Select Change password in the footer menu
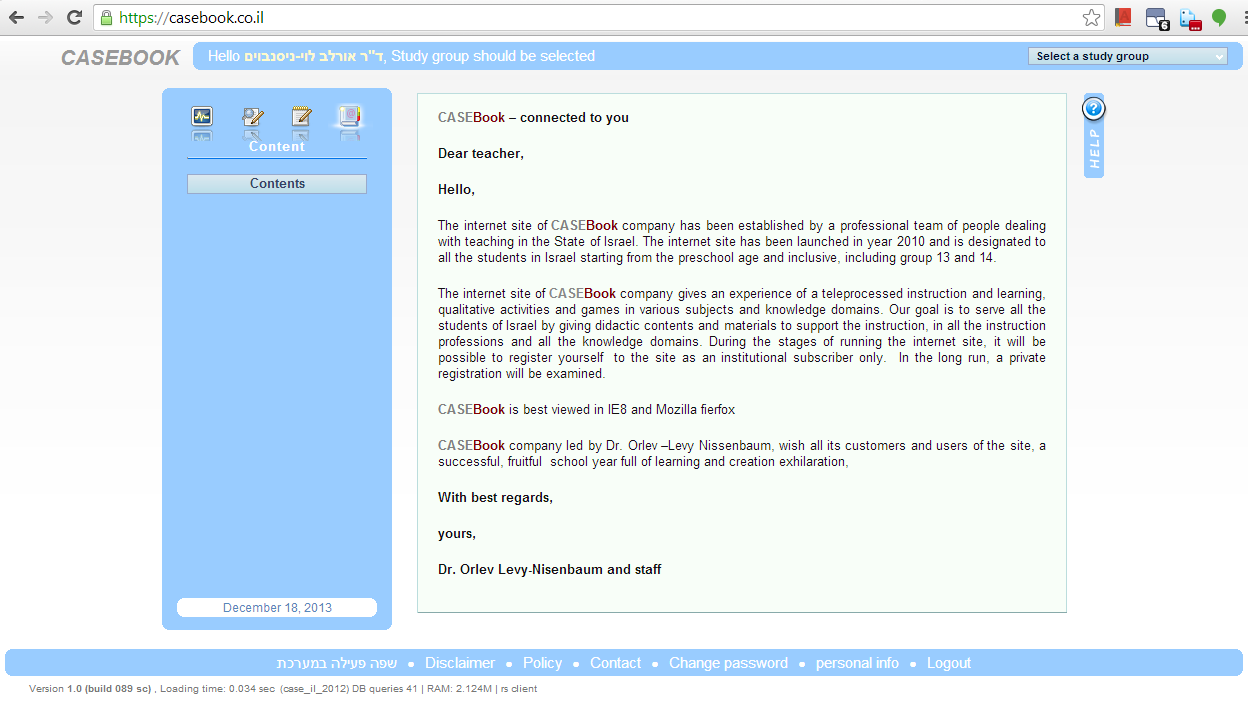The image size is (1248, 726). coord(728,663)
